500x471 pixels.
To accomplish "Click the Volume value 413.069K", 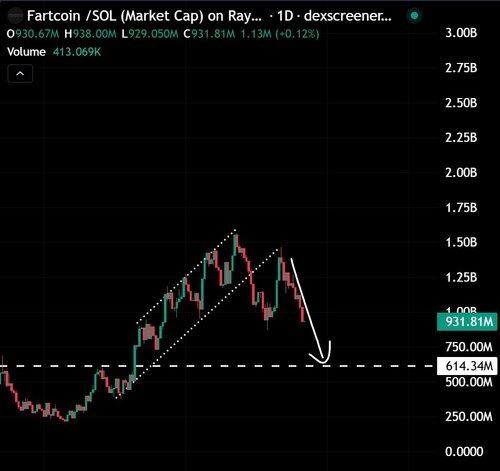I will (x=77, y=52).
